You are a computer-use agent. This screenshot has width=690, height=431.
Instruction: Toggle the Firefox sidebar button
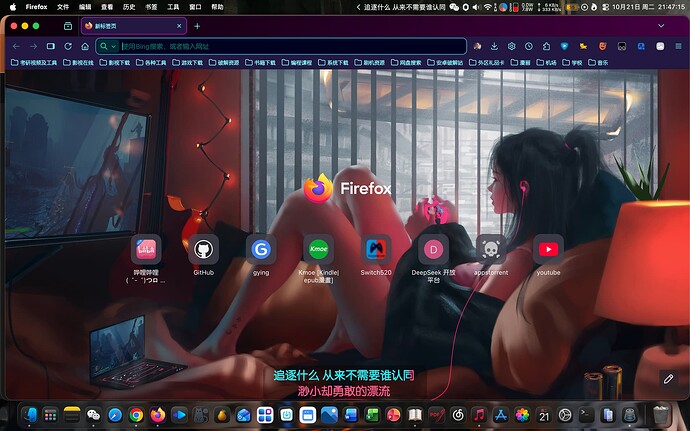pos(51,46)
